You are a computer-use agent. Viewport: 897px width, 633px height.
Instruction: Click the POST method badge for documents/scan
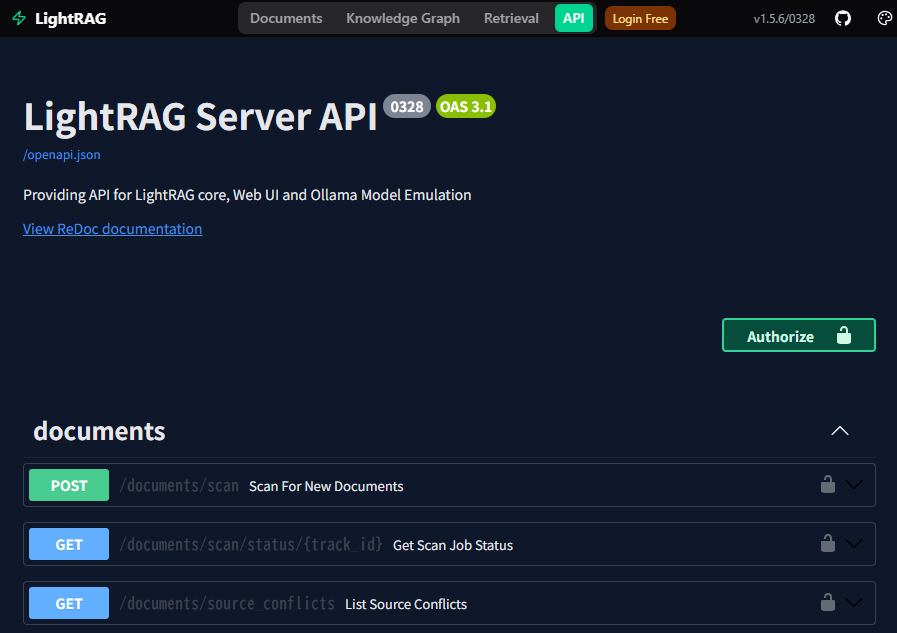click(x=69, y=485)
